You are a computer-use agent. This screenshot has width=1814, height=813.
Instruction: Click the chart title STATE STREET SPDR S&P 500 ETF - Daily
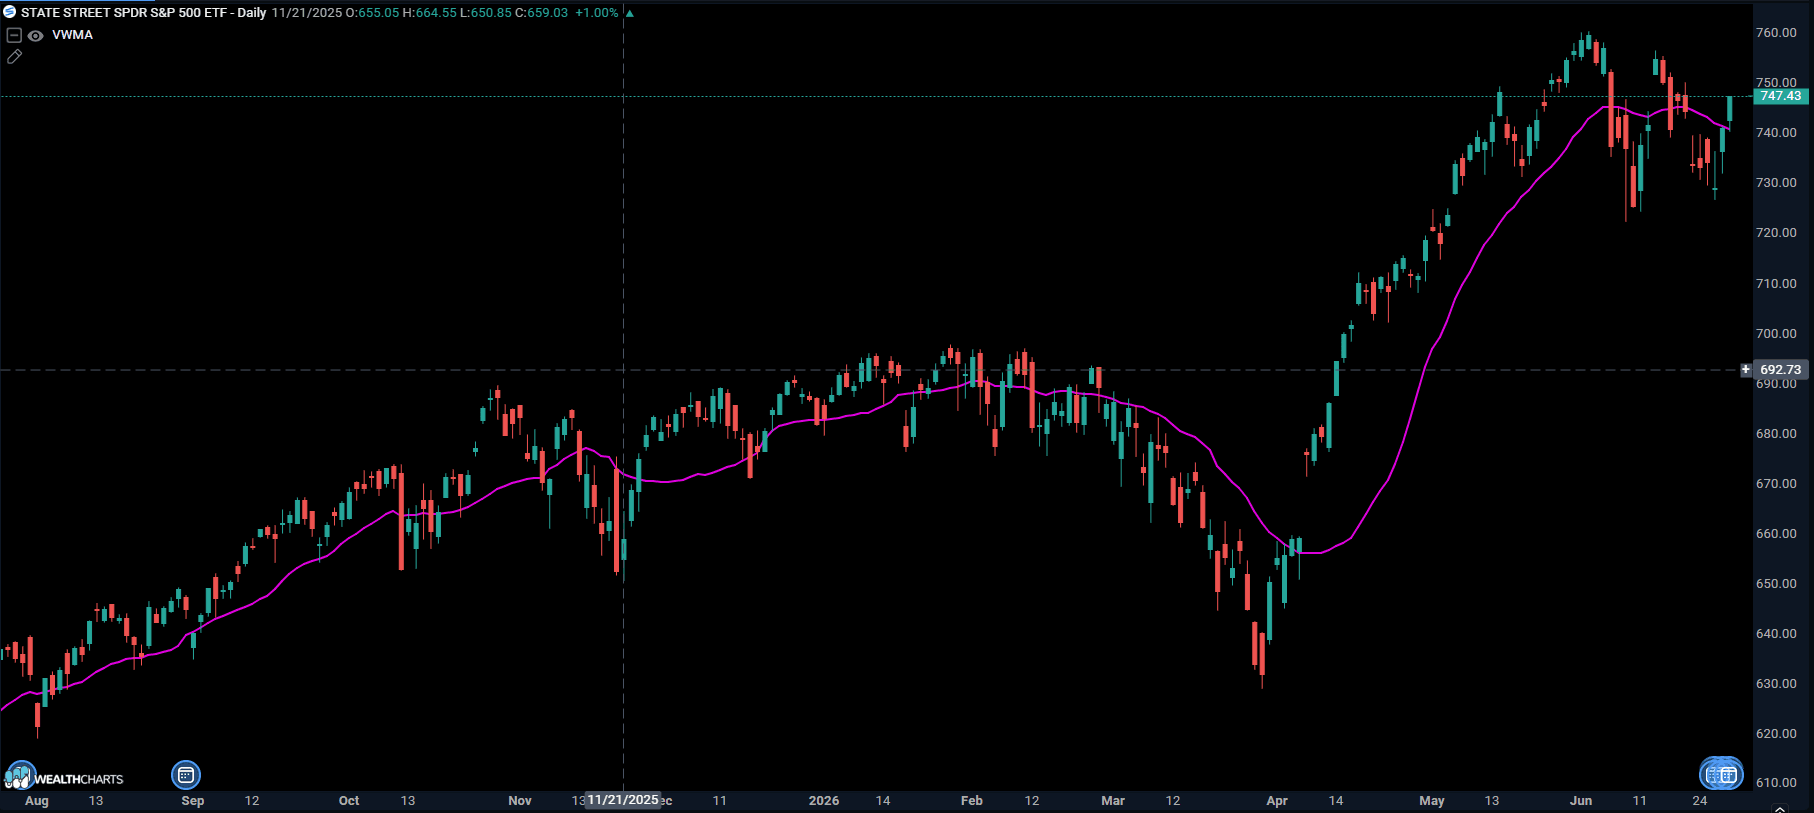point(143,13)
